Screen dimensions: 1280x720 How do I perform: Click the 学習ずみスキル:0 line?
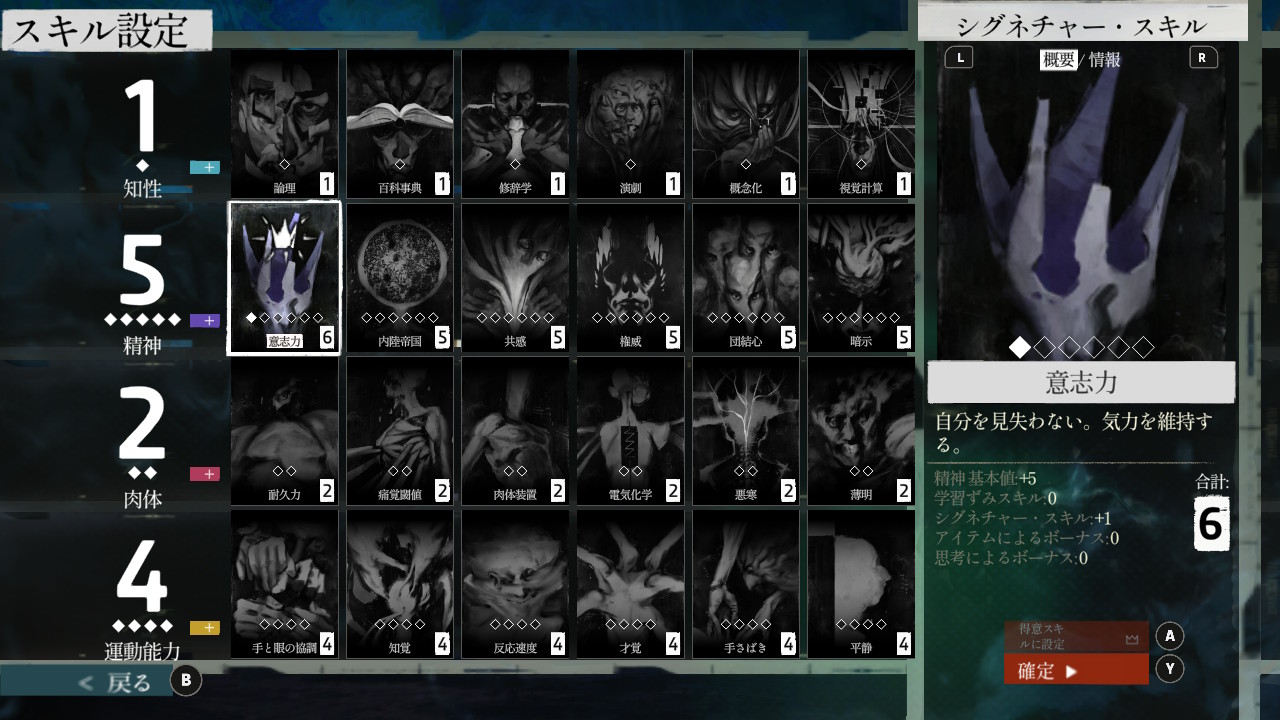tap(995, 497)
